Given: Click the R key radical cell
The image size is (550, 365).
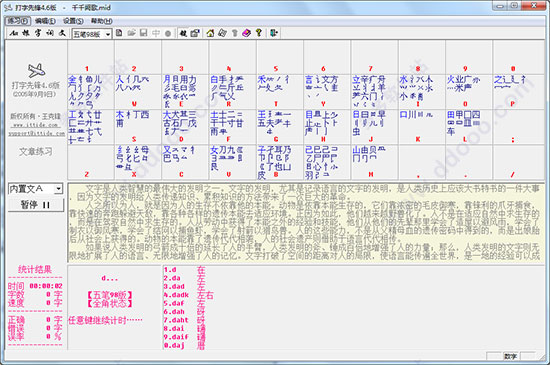Looking at the screenshot, I should 233,92.
